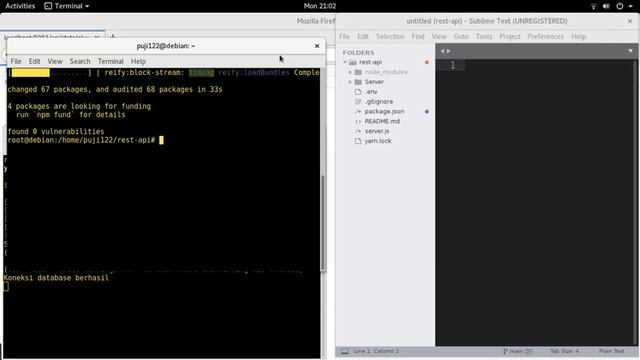640x360 pixels.
Task: Open Sublime Text Project menu
Action: coord(510,36)
